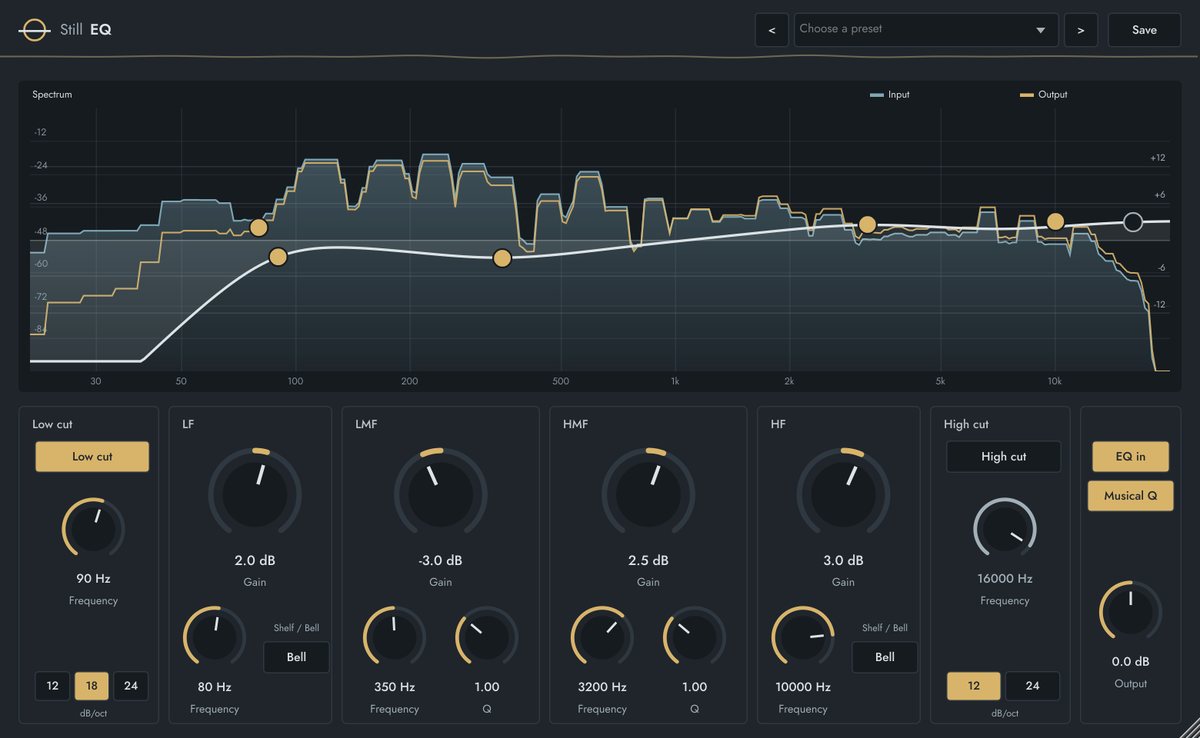The image size is (1200, 738).
Task: Click the HMF band node on curve
Action: [x=867, y=225]
